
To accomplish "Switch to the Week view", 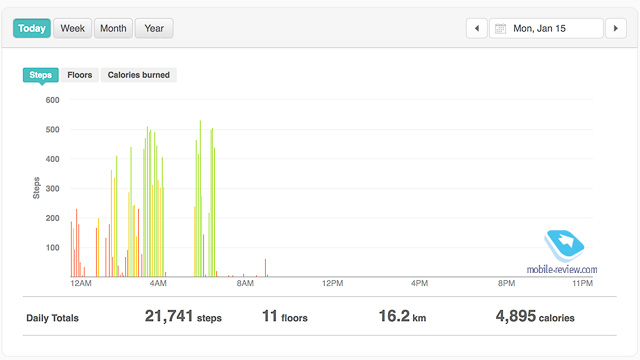I will click(73, 28).
